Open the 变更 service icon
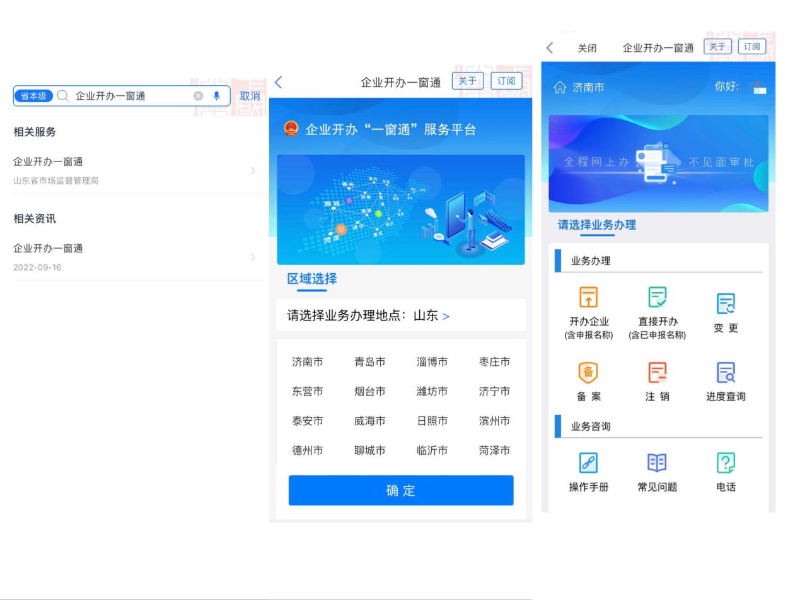 pos(726,304)
